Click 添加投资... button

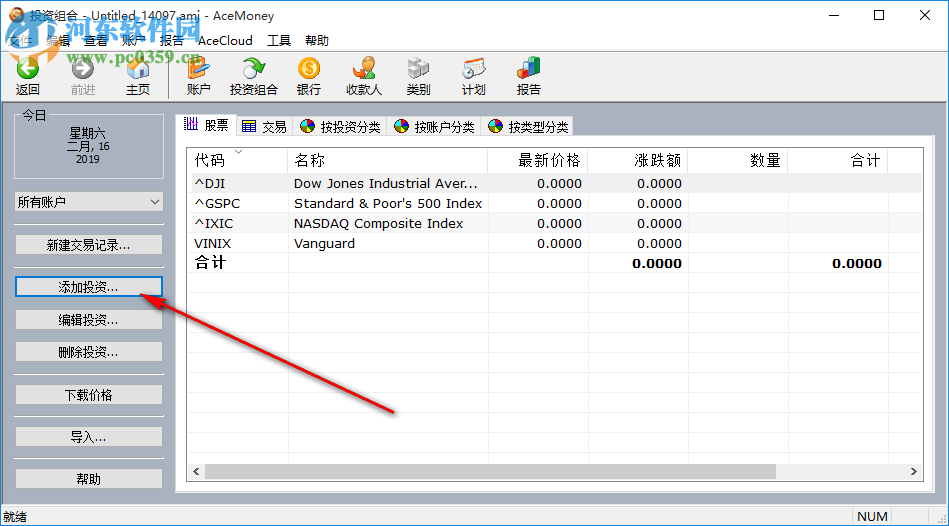[89, 287]
